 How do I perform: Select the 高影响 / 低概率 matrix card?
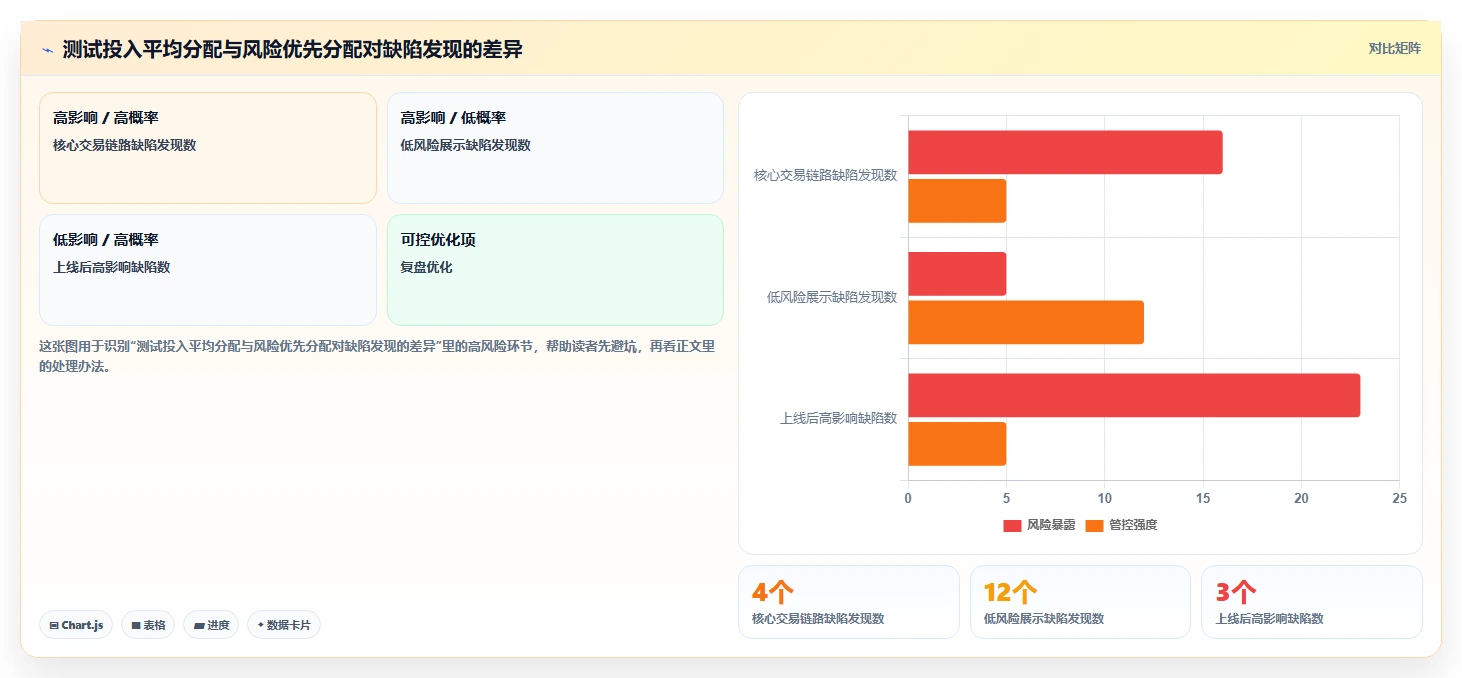click(x=555, y=148)
